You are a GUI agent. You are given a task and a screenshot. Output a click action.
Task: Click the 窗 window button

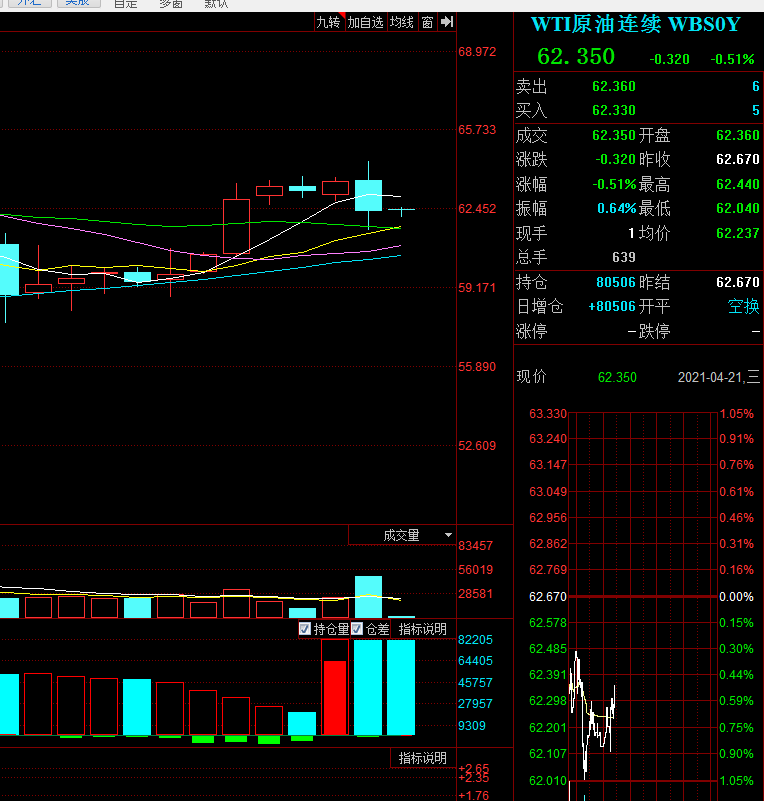(x=427, y=22)
